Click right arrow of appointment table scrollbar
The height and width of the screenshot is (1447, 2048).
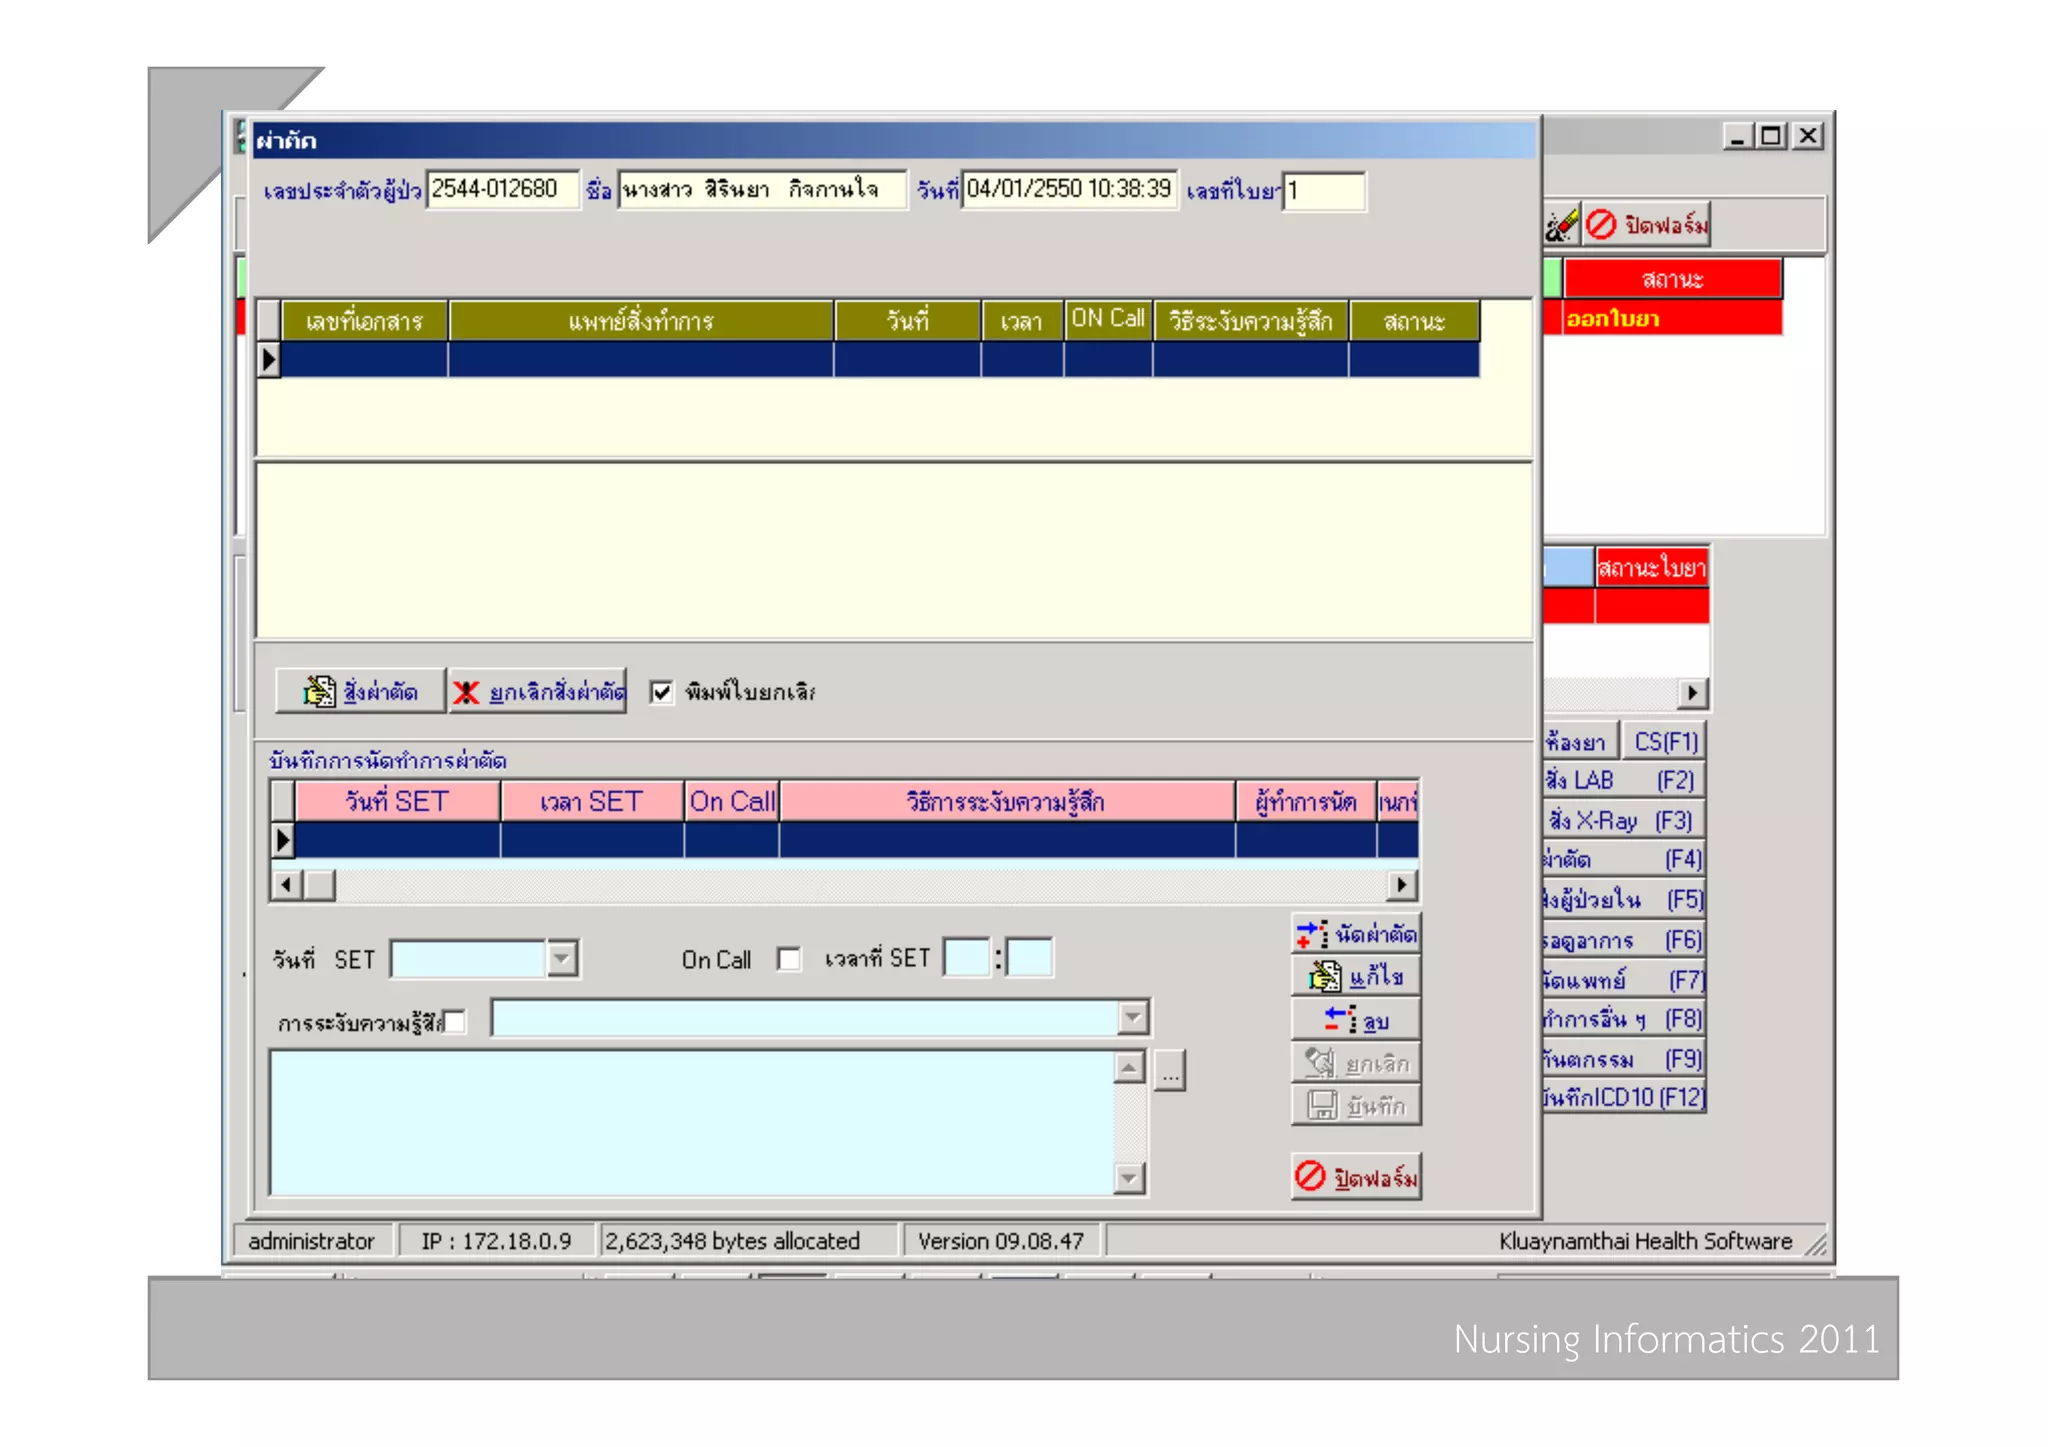pyautogui.click(x=1402, y=884)
